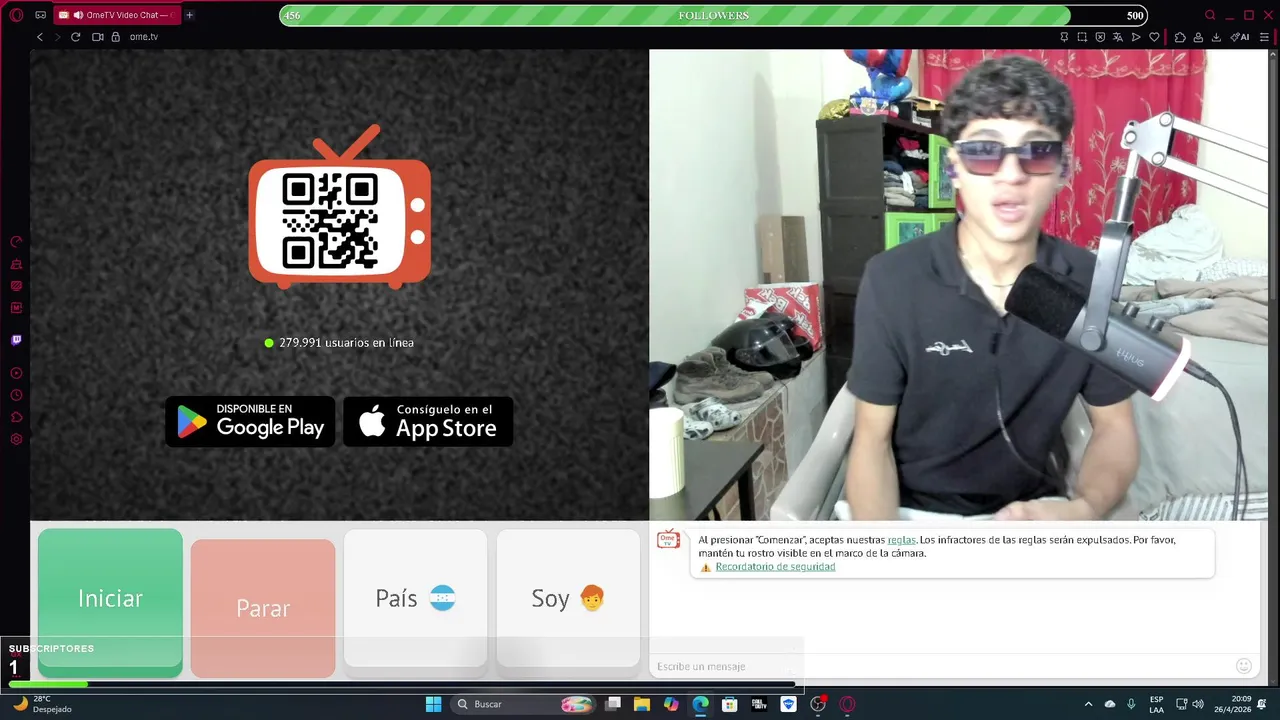
Task: Click the red Parar button
Action: coord(263,608)
